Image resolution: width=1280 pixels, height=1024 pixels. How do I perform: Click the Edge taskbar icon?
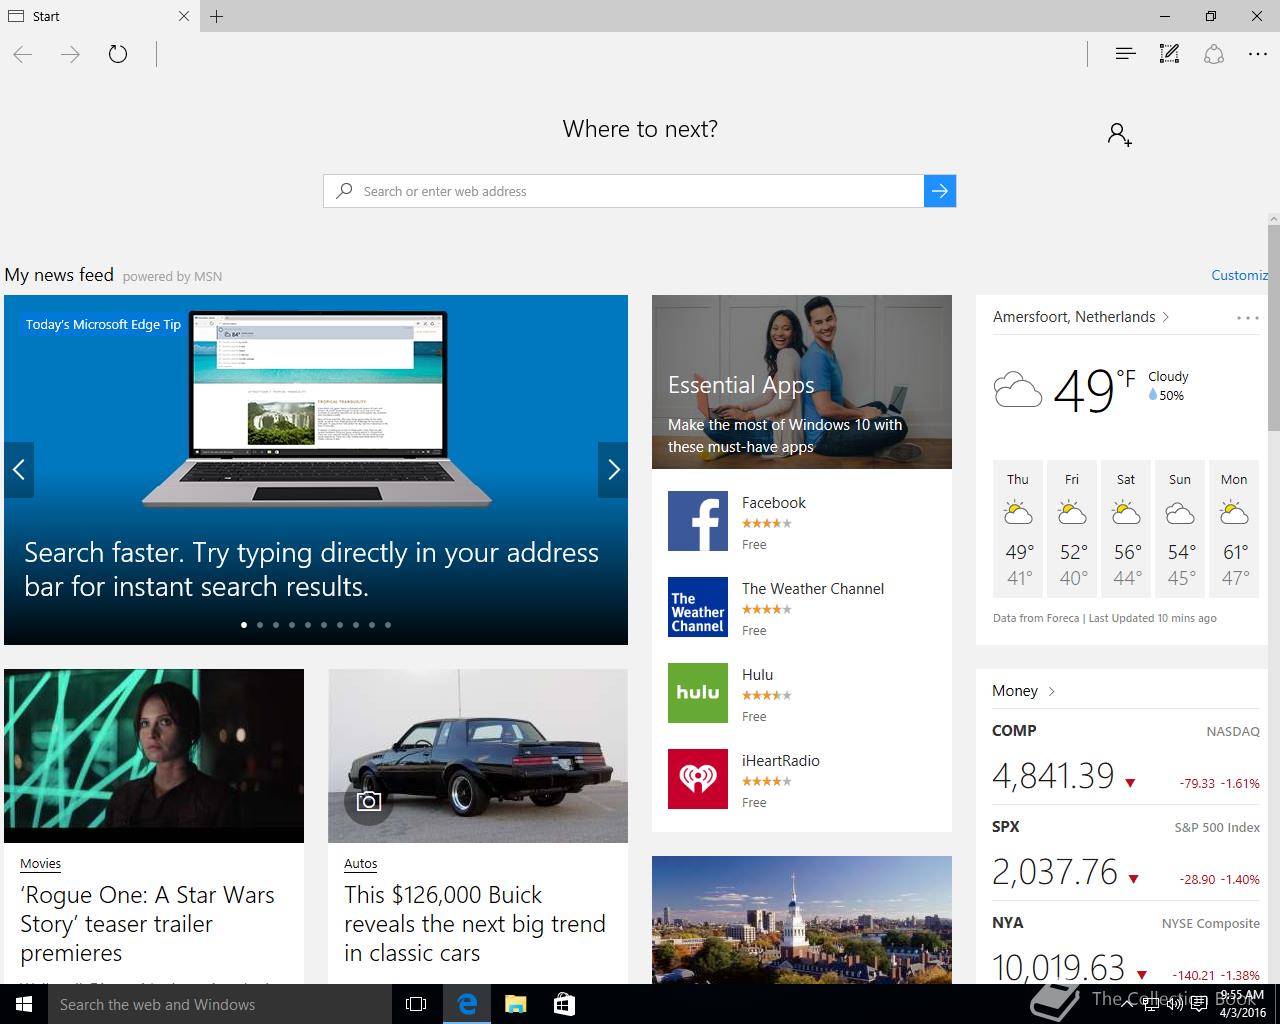467,1004
